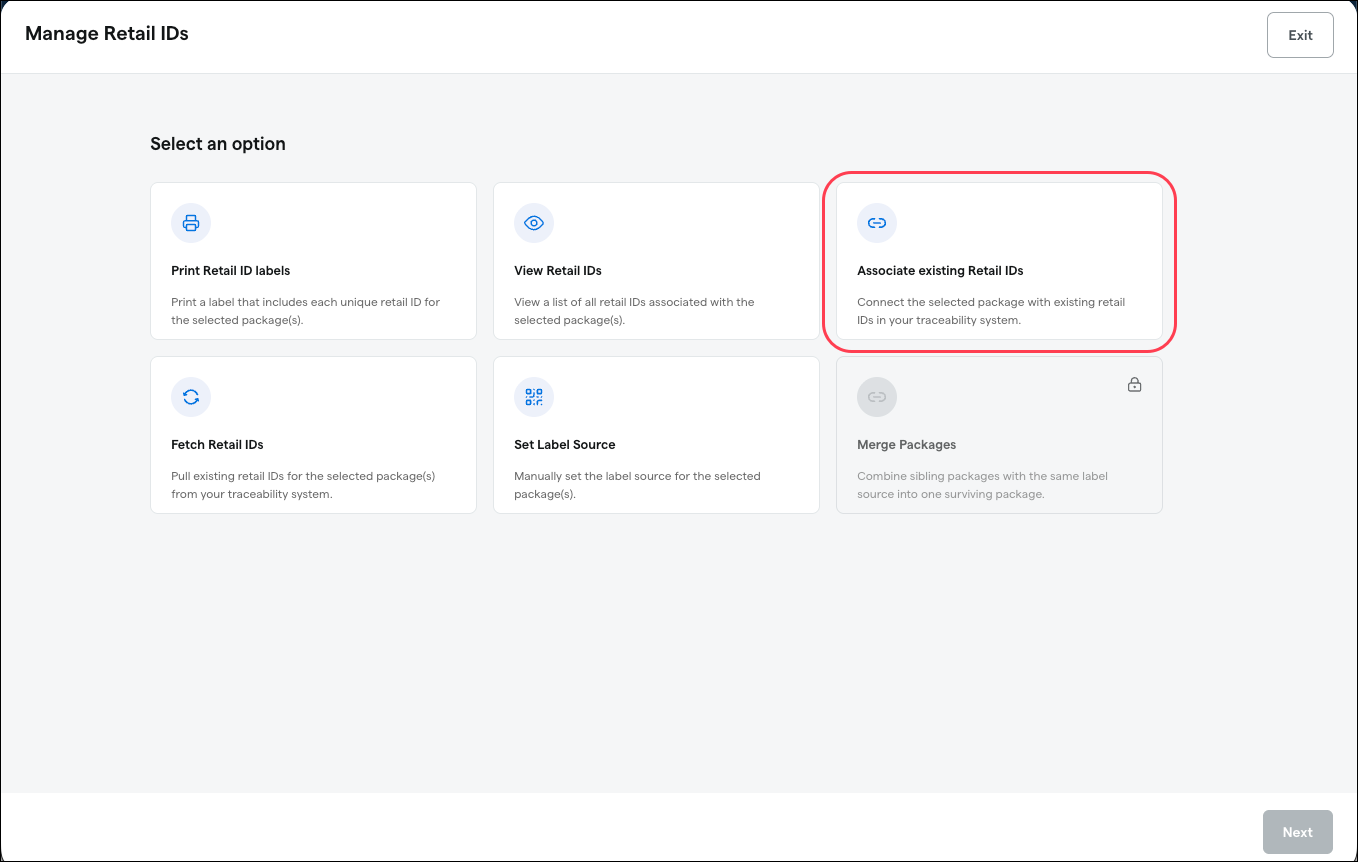1358x862 pixels.
Task: Click the Connect the selected package description
Action: point(991,311)
